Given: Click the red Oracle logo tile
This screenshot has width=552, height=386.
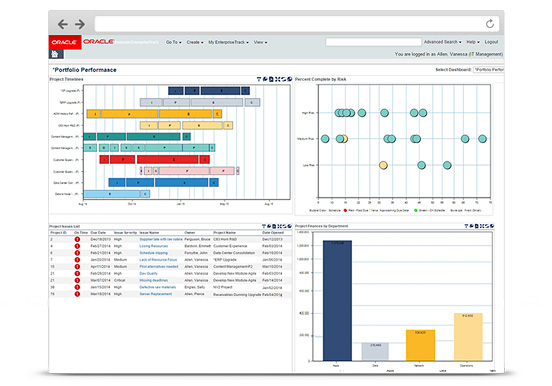Looking at the screenshot, I should click(65, 42).
